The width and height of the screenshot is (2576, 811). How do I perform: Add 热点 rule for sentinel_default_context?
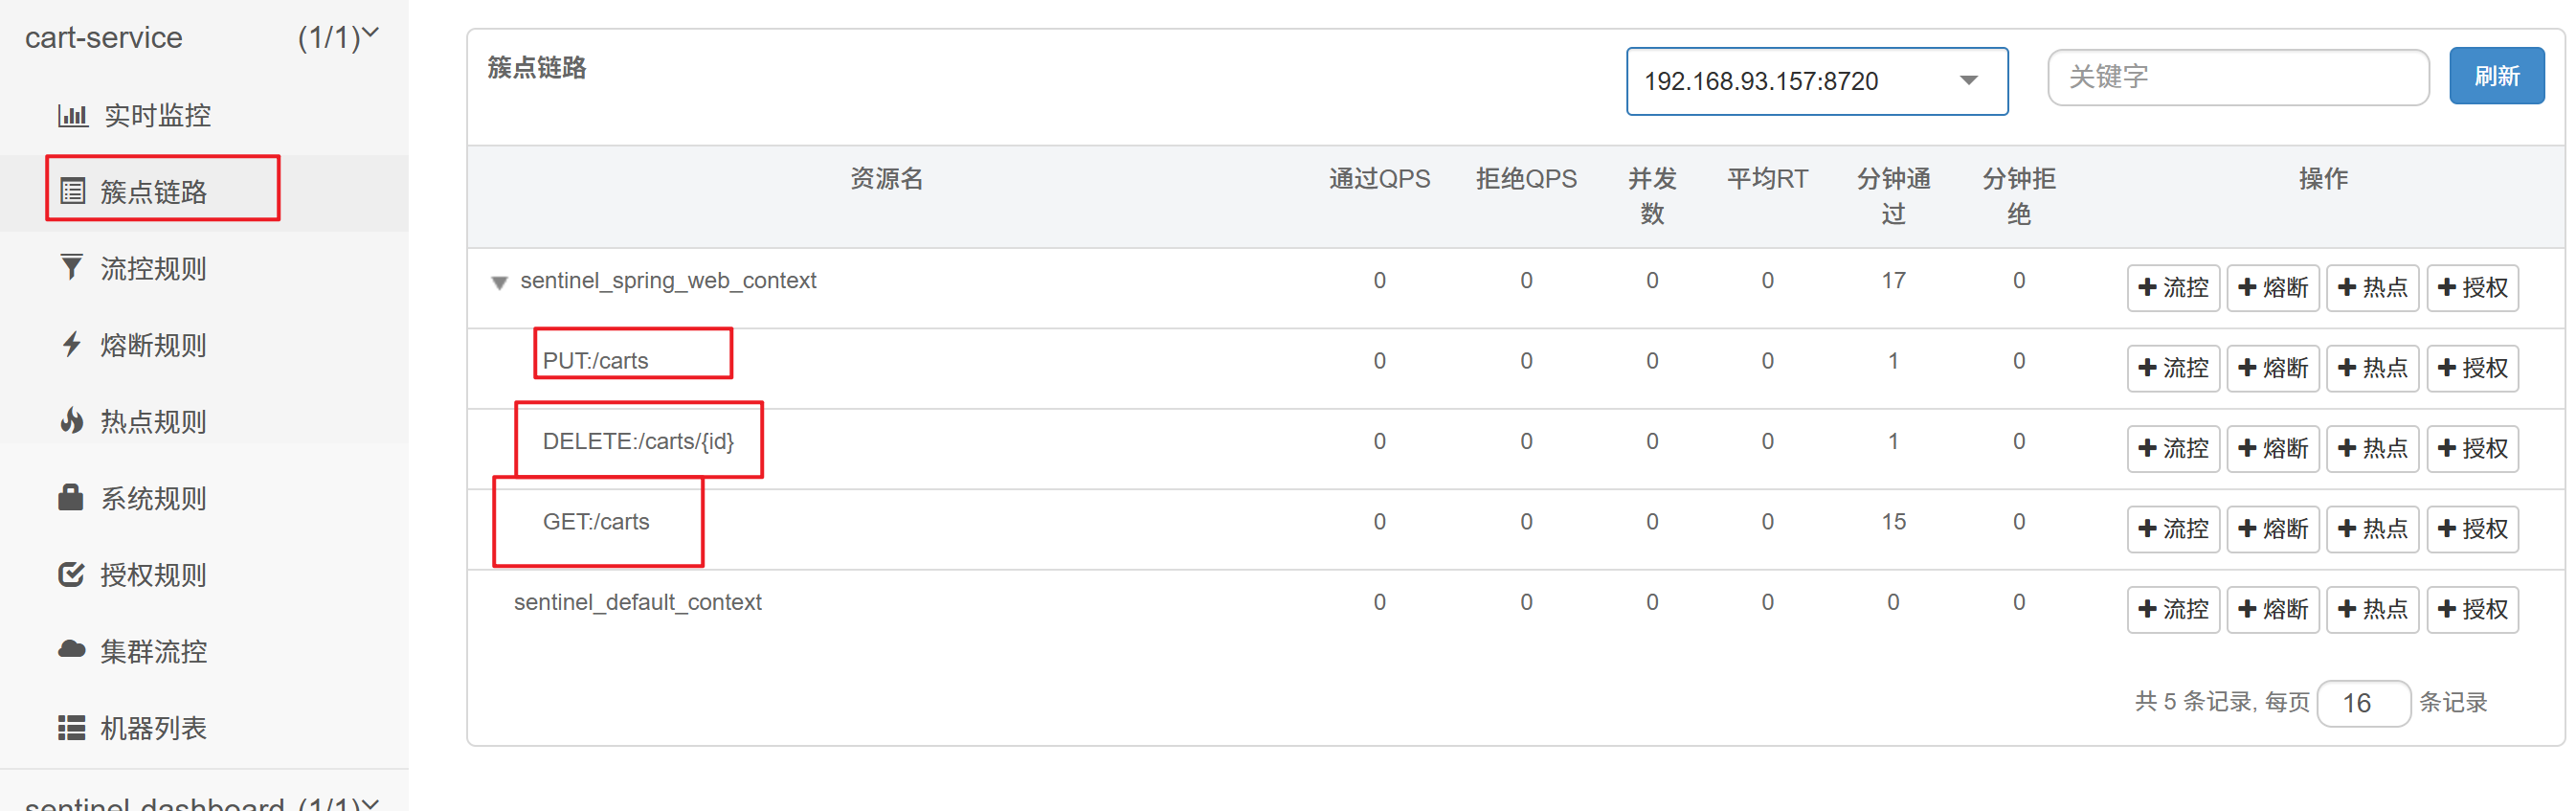click(x=2373, y=609)
